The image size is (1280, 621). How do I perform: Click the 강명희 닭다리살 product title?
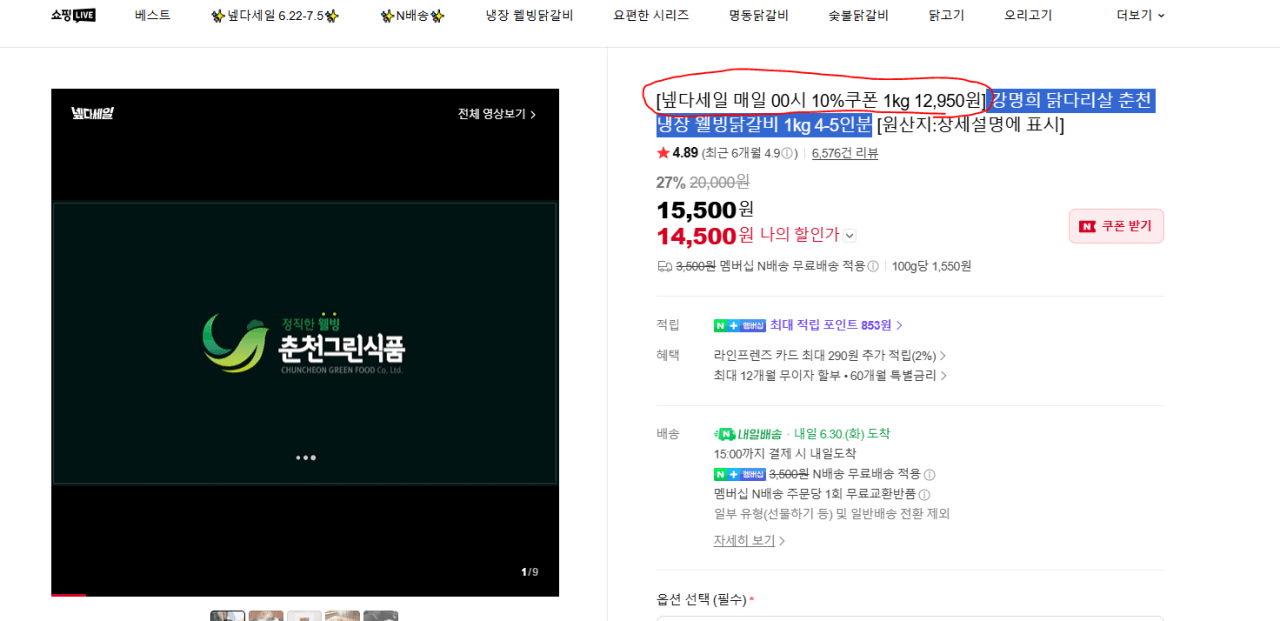click(x=905, y=112)
